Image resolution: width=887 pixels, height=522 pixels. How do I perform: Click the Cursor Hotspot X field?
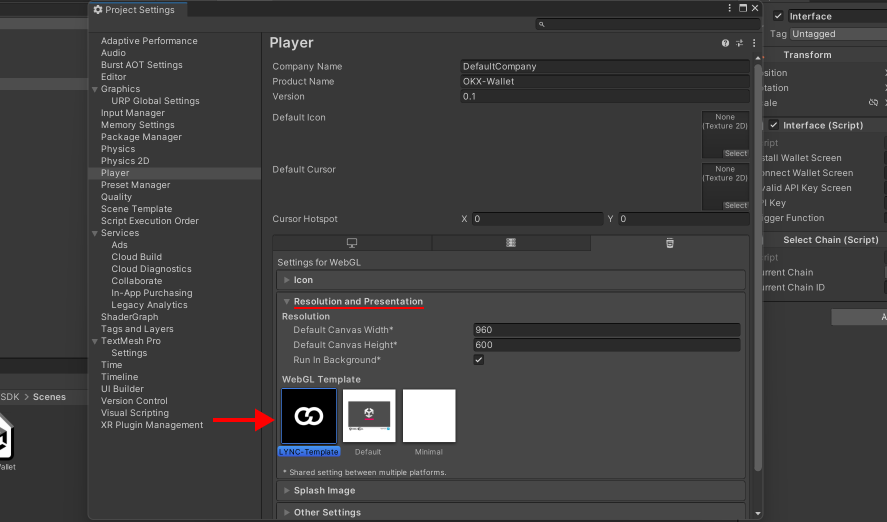tap(537, 219)
